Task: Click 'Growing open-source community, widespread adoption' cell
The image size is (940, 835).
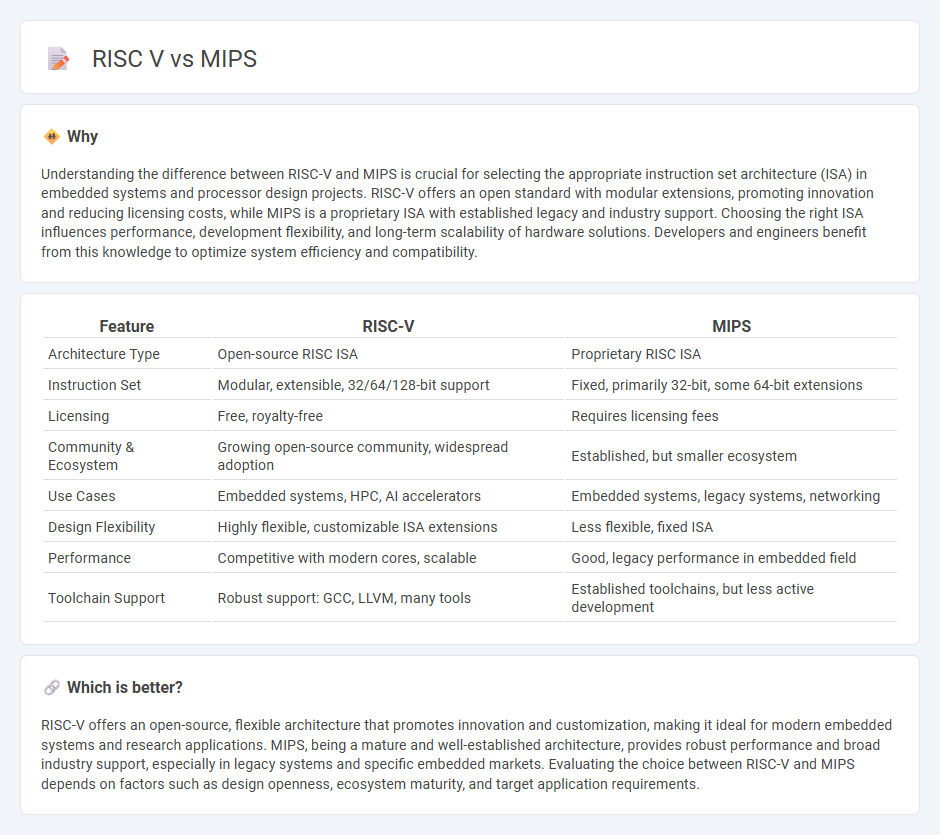Action: 363,456
